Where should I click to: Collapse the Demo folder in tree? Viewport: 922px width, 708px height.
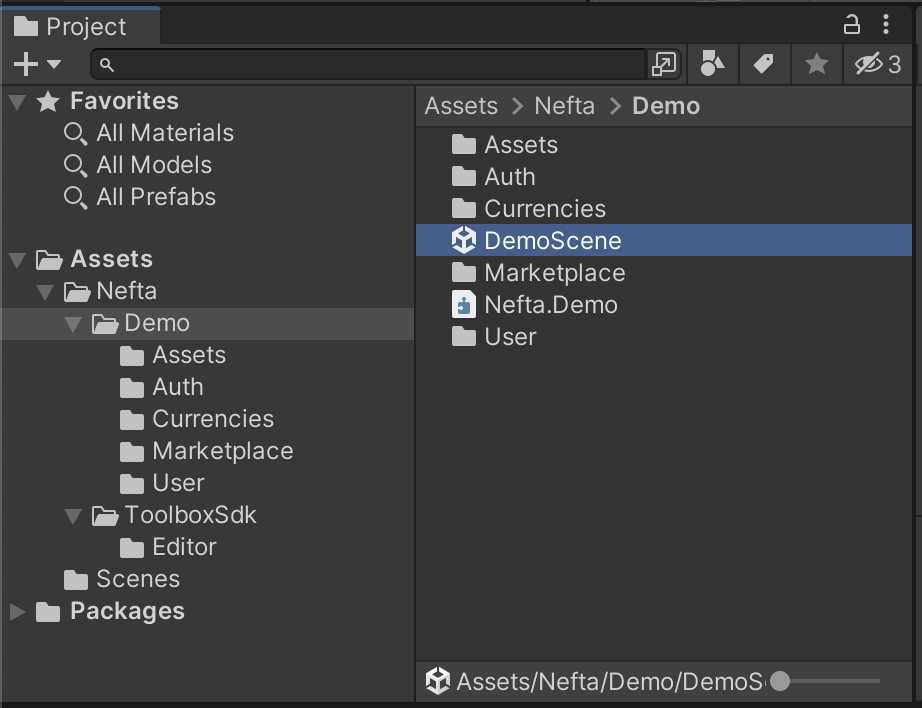pyautogui.click(x=73, y=324)
